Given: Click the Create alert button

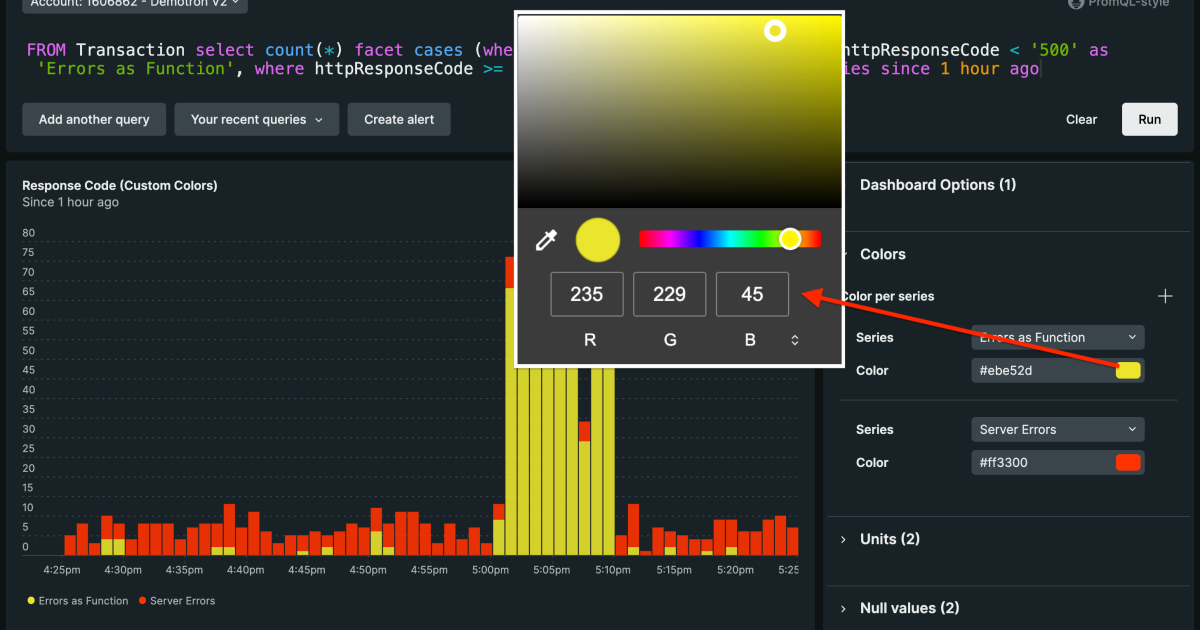Looking at the screenshot, I should [x=399, y=119].
